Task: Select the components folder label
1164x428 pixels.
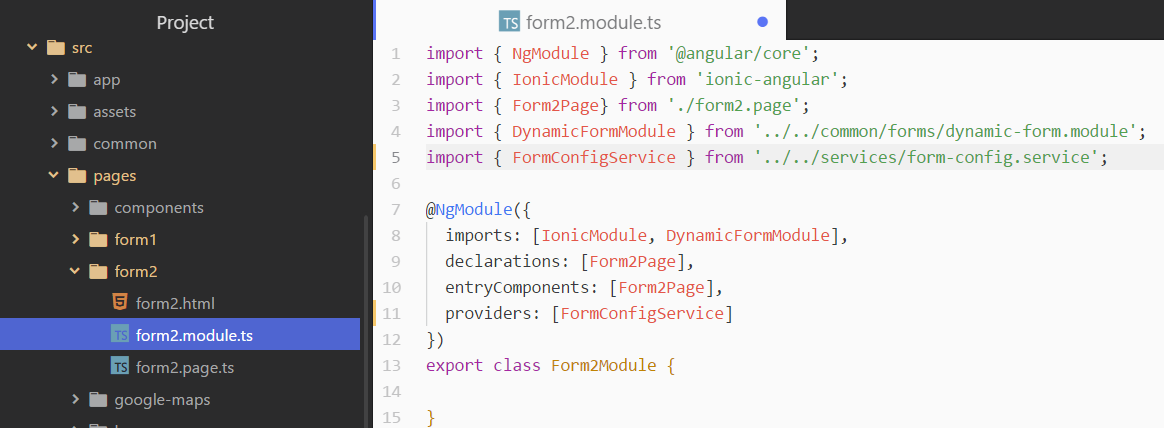Action: [159, 208]
